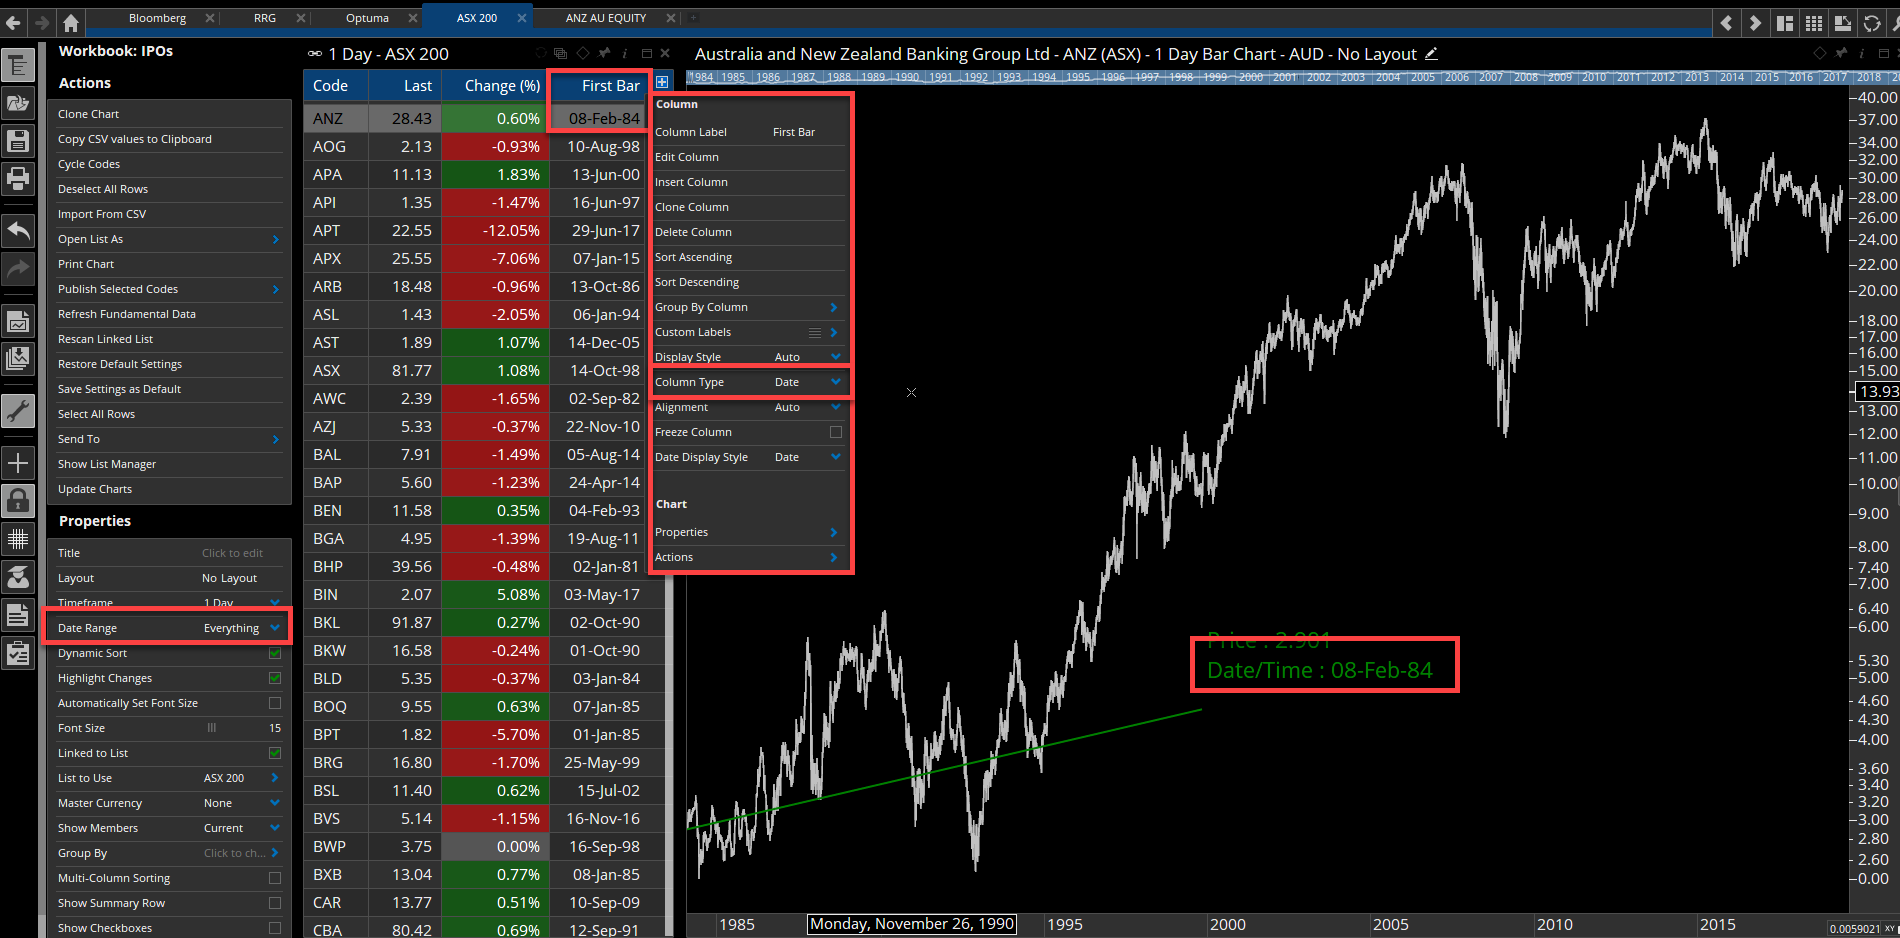Pin the ASX 200 watchlist panel
The image size is (1900, 938).
[603, 53]
